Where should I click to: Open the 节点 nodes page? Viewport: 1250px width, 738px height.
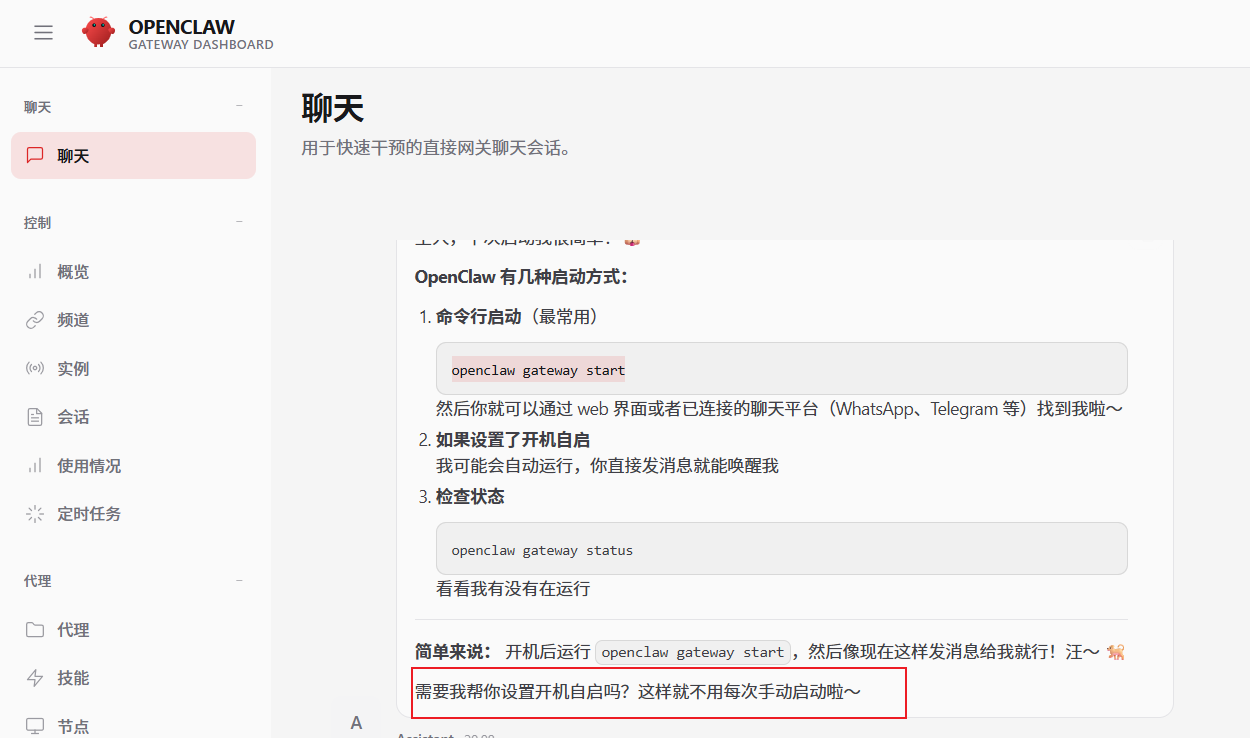click(x=133, y=726)
